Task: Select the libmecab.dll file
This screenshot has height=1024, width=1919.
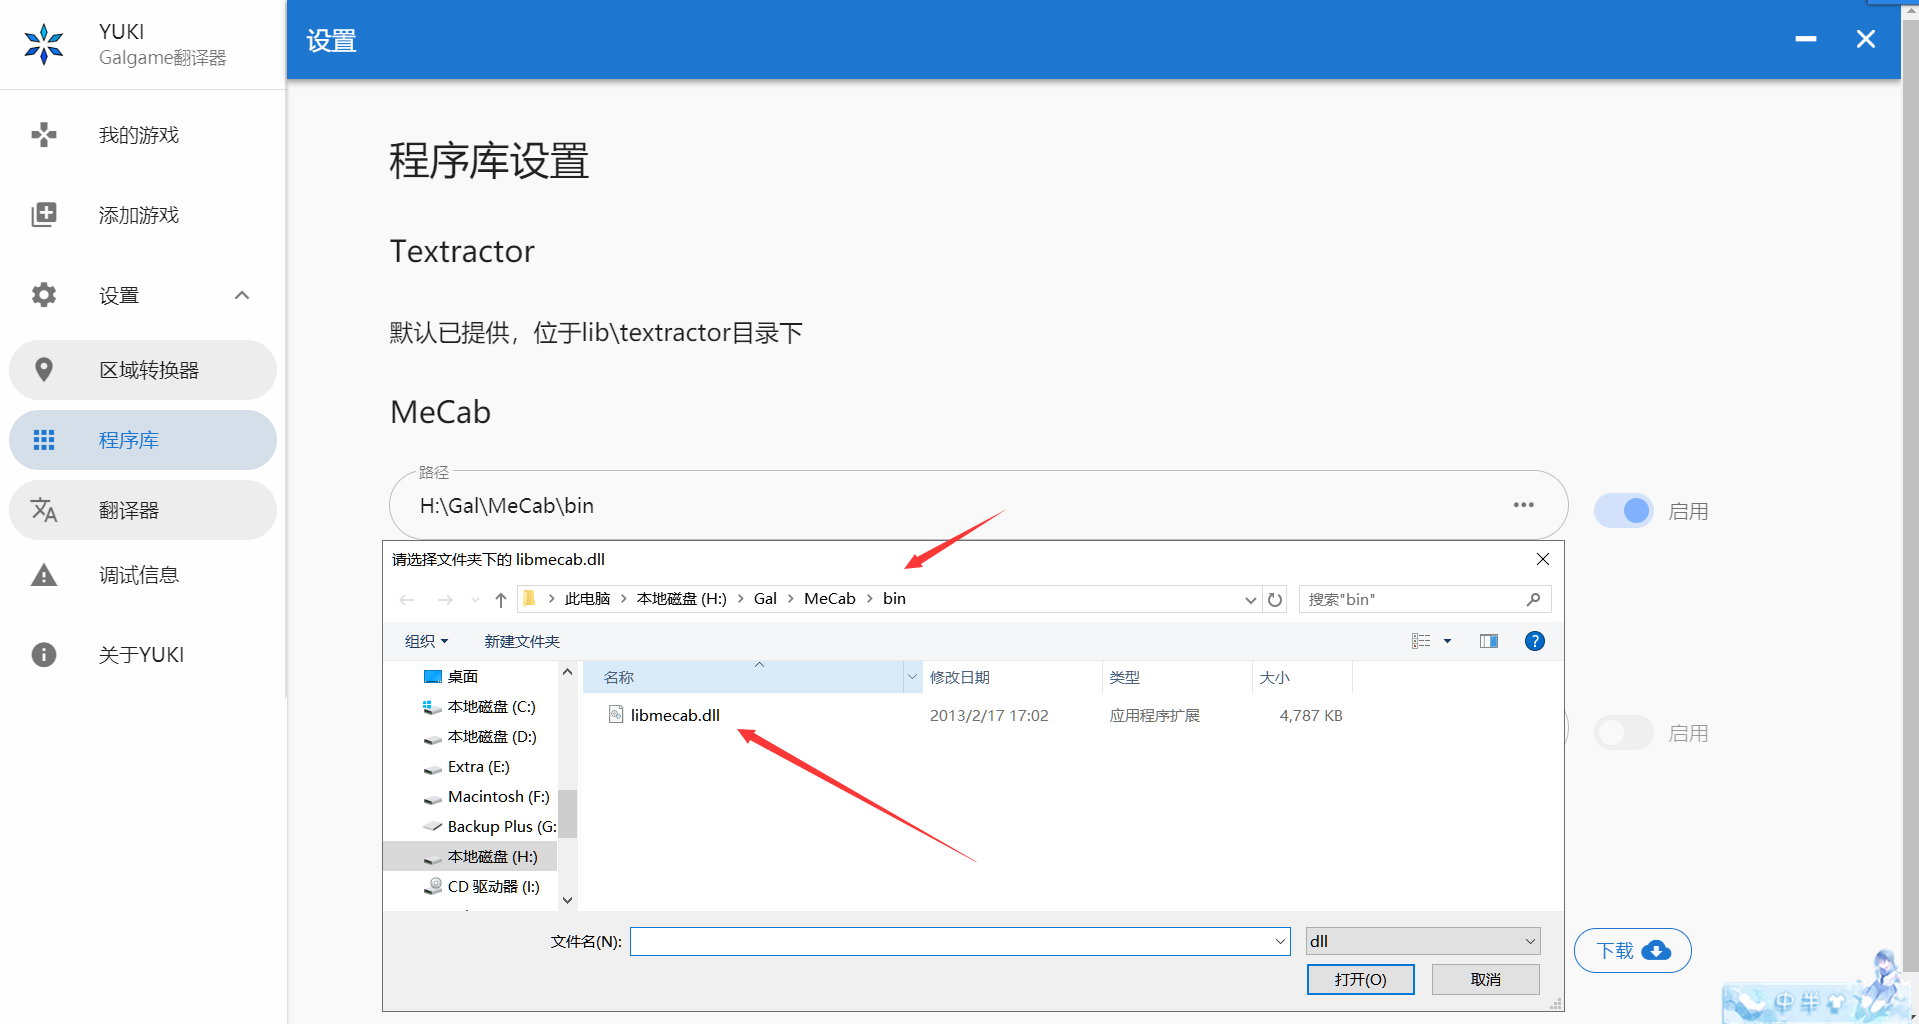Action: pyautogui.click(x=675, y=715)
